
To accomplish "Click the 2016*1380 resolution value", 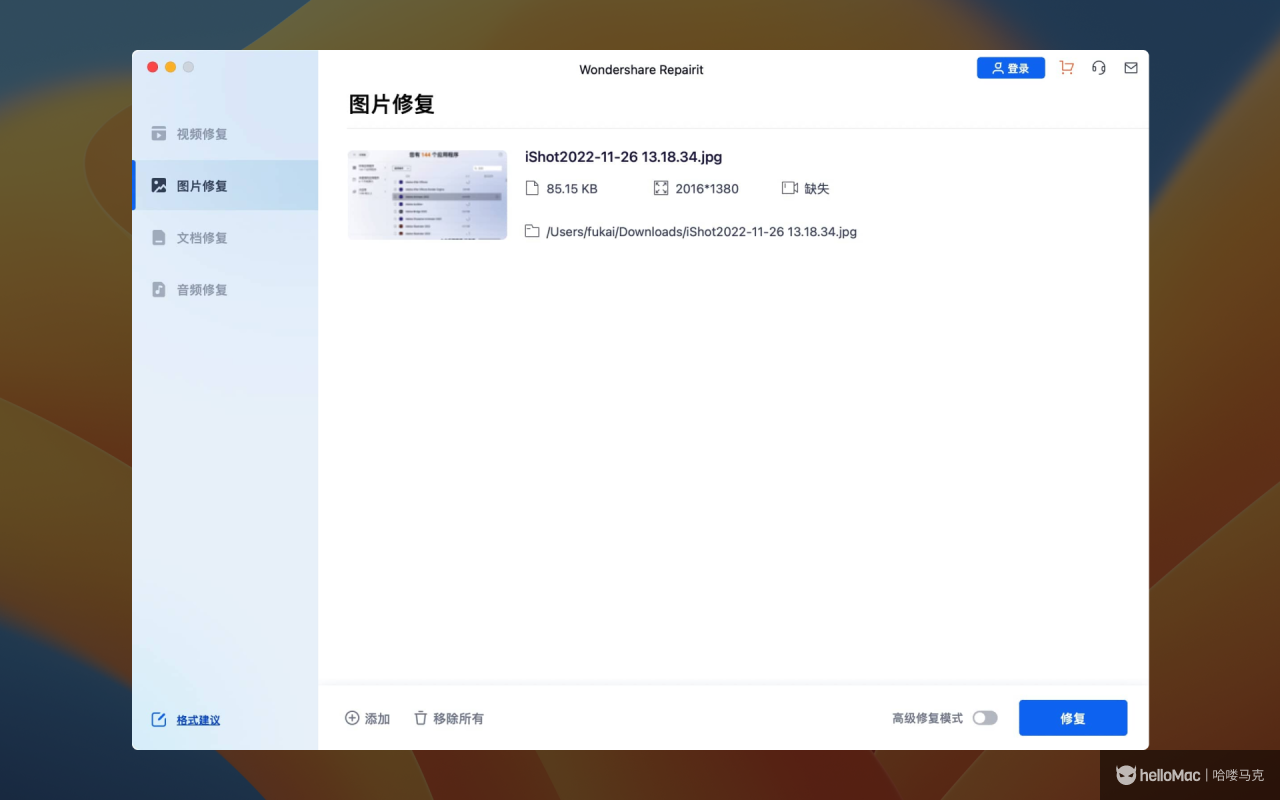I will coord(707,189).
